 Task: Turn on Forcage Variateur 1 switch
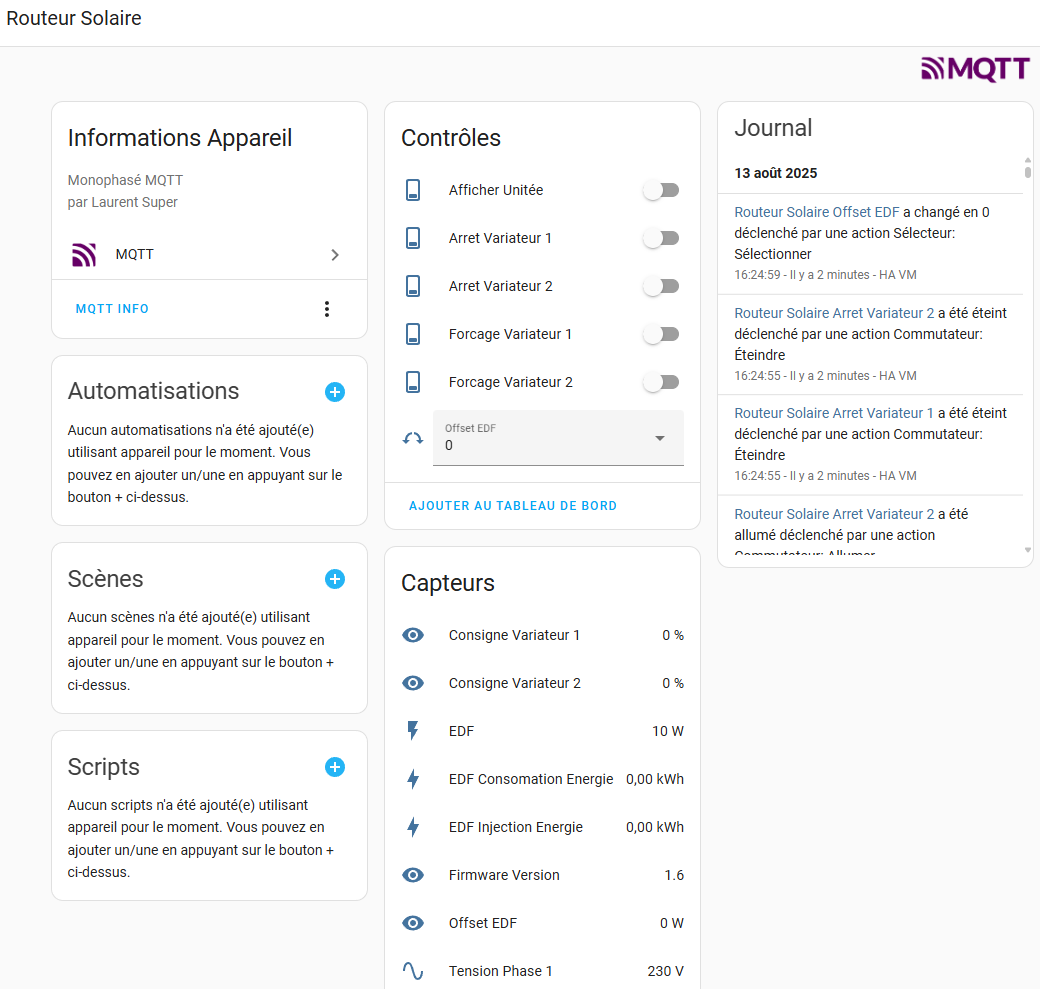click(661, 334)
